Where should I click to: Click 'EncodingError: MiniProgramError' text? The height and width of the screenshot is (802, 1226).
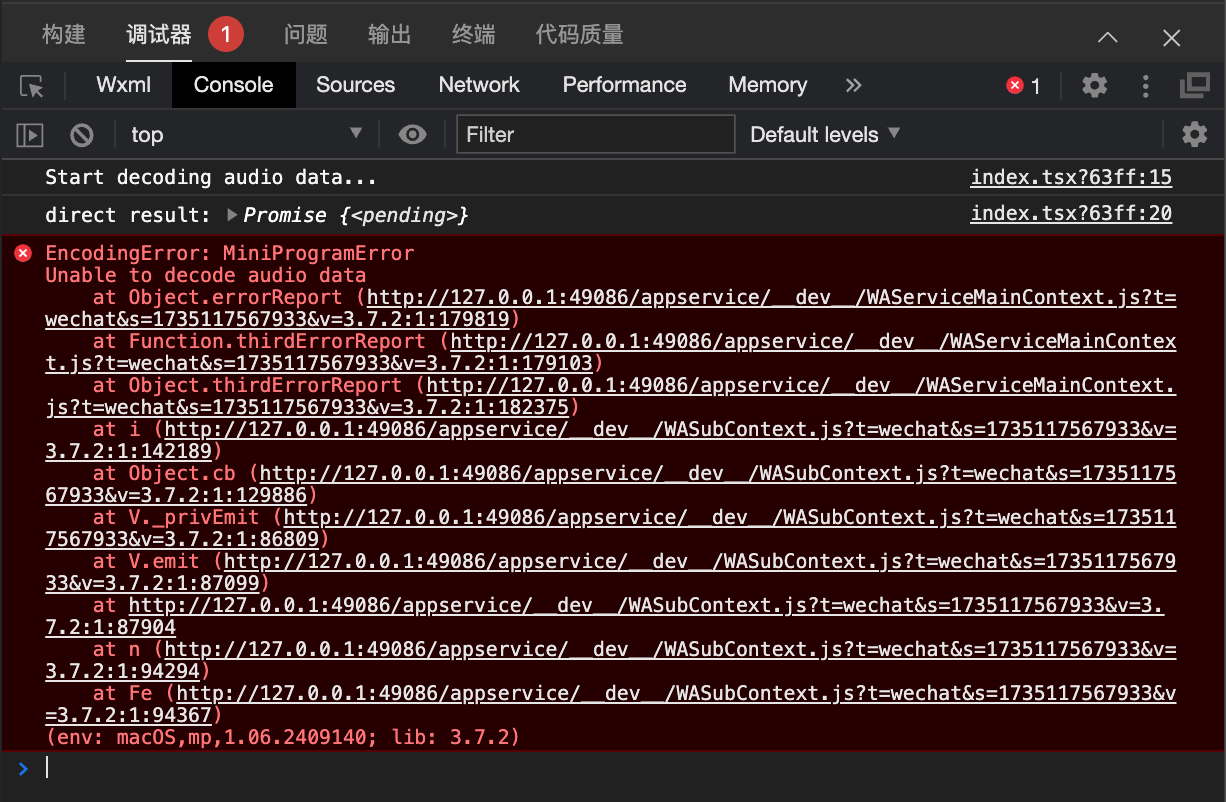(x=229, y=253)
